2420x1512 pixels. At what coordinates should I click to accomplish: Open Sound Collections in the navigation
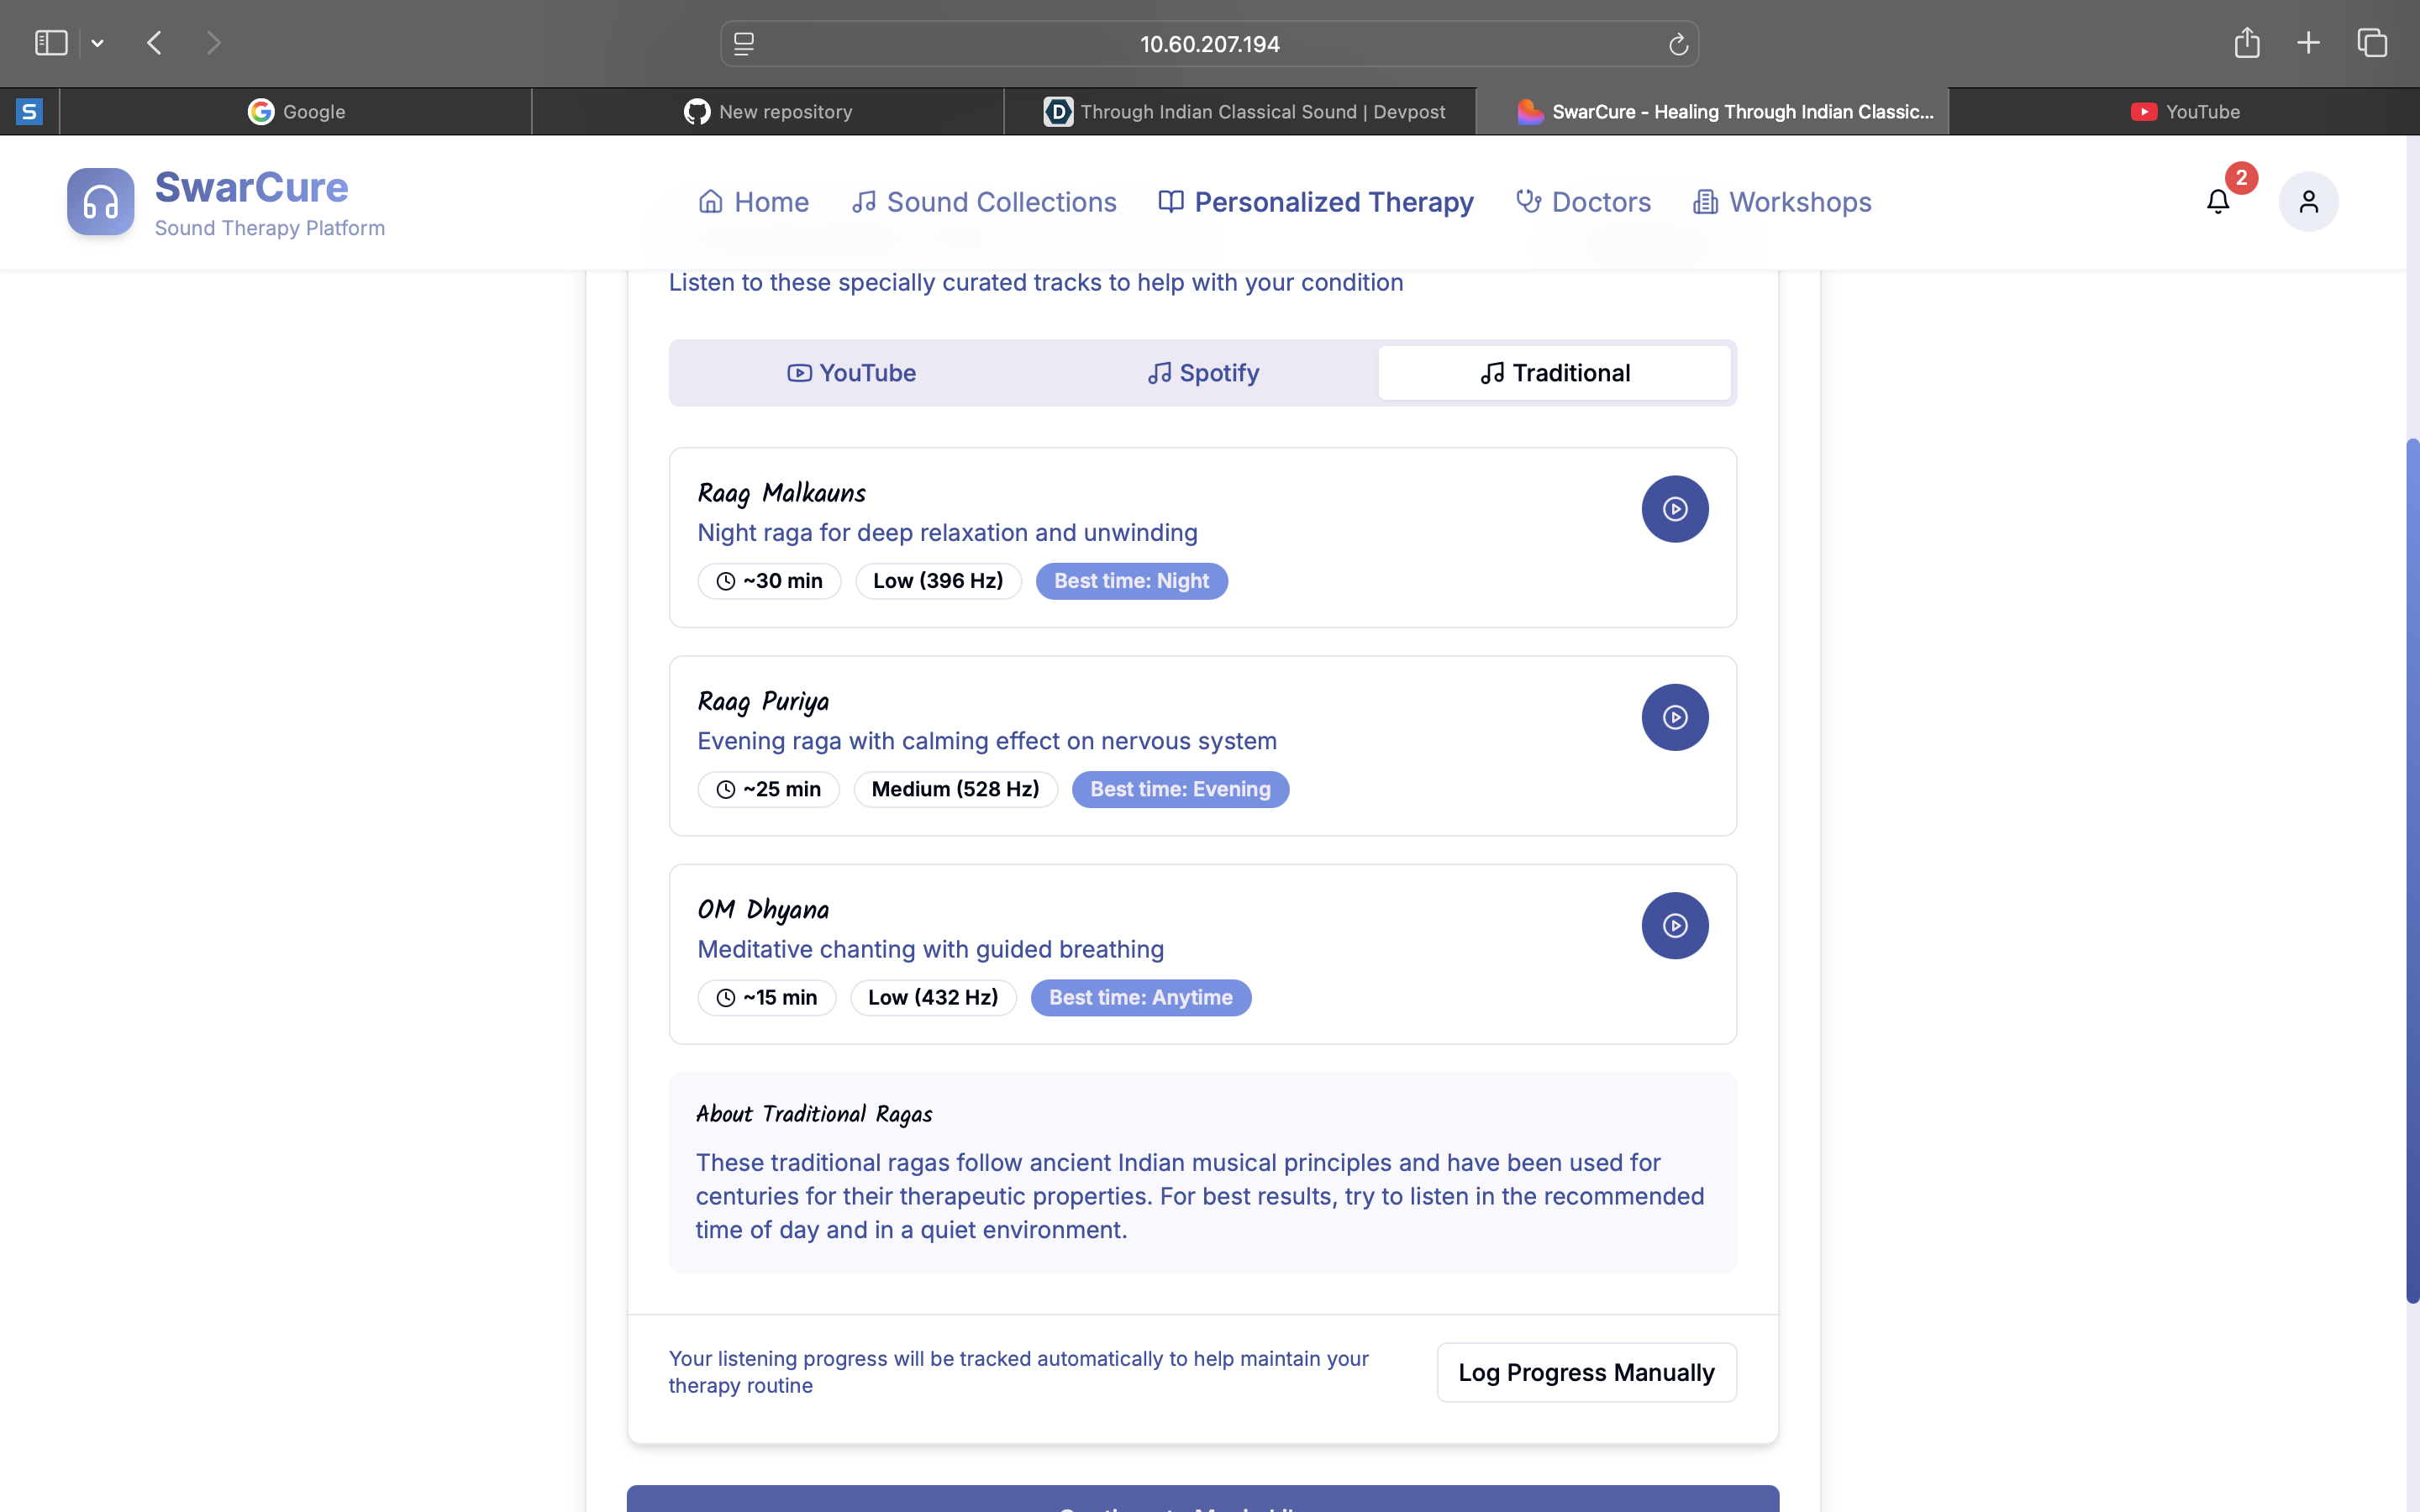[x=984, y=202]
